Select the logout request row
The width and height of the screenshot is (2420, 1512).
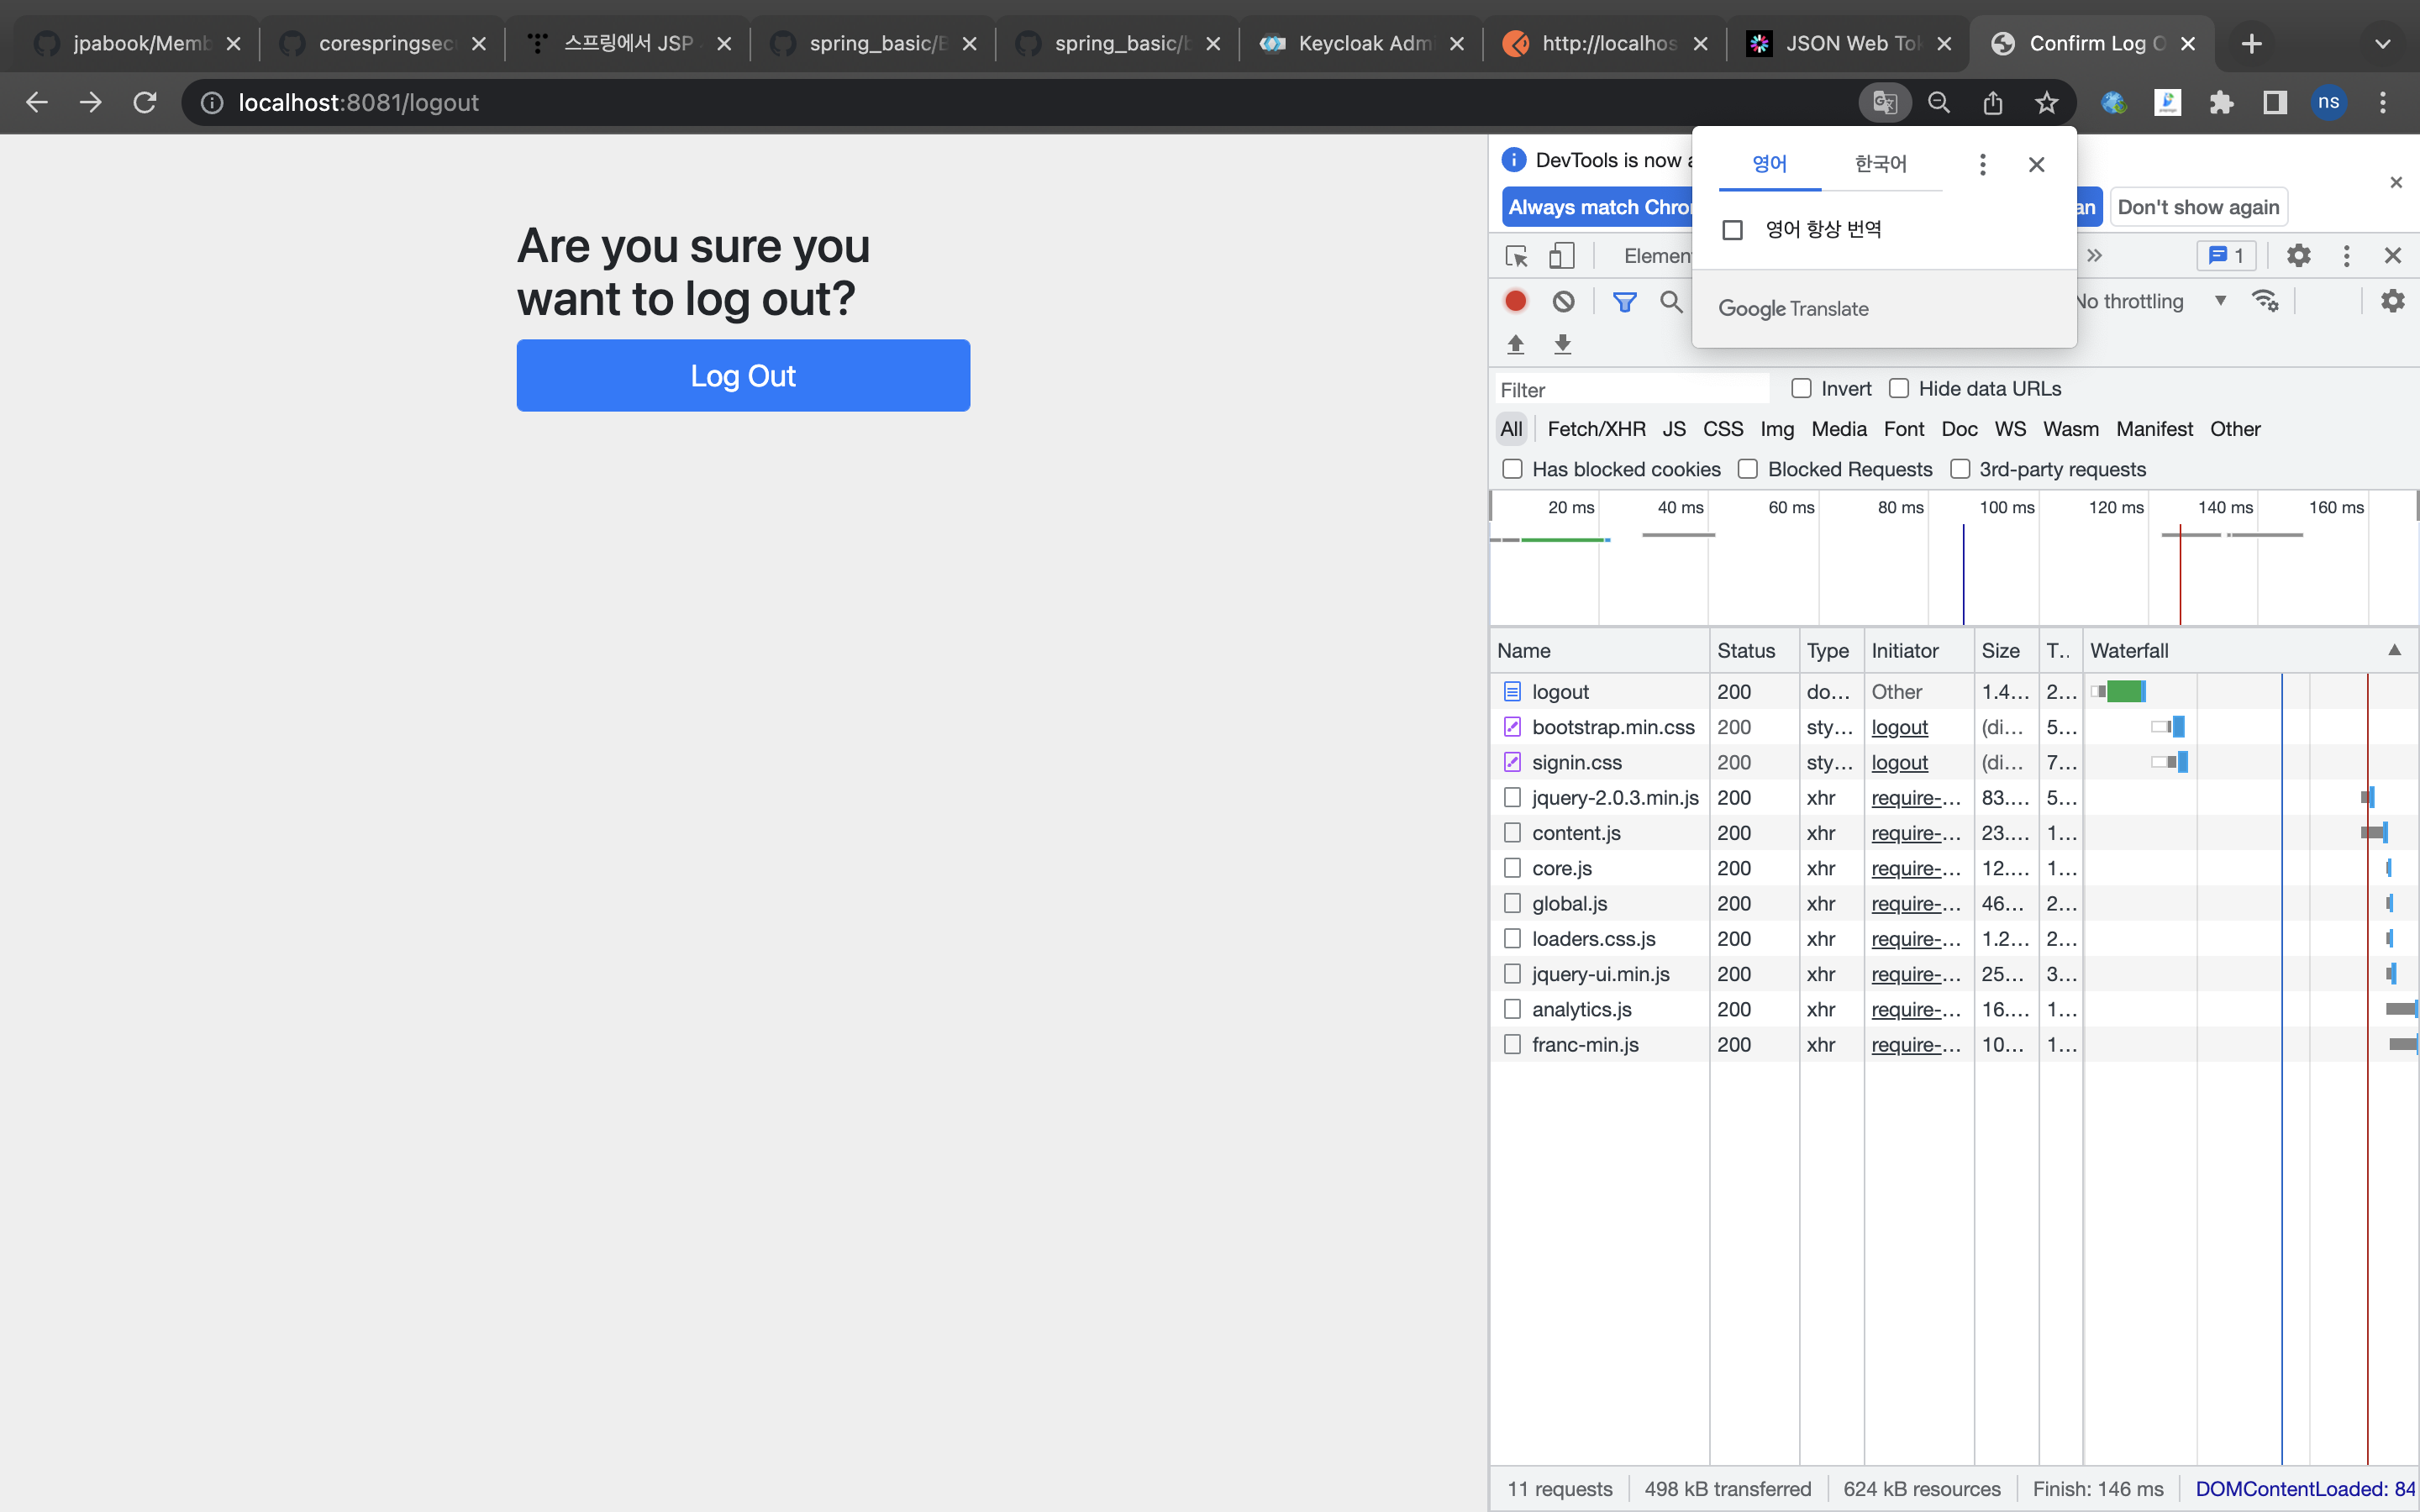coord(1954,691)
